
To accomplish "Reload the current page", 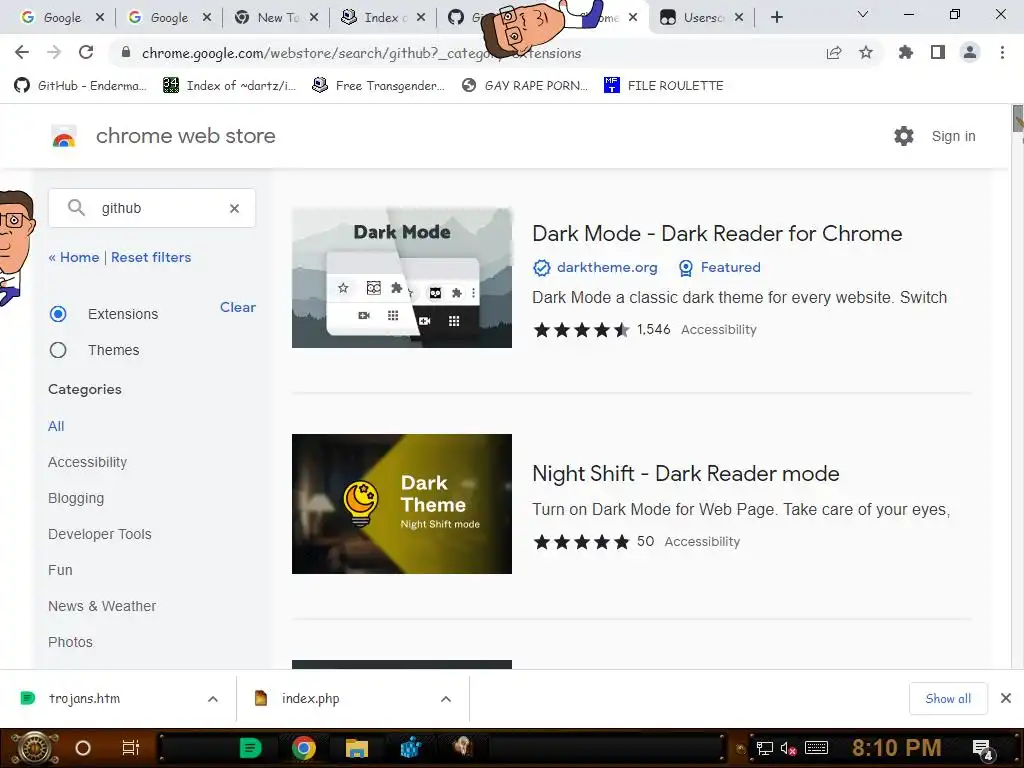I will point(86,52).
